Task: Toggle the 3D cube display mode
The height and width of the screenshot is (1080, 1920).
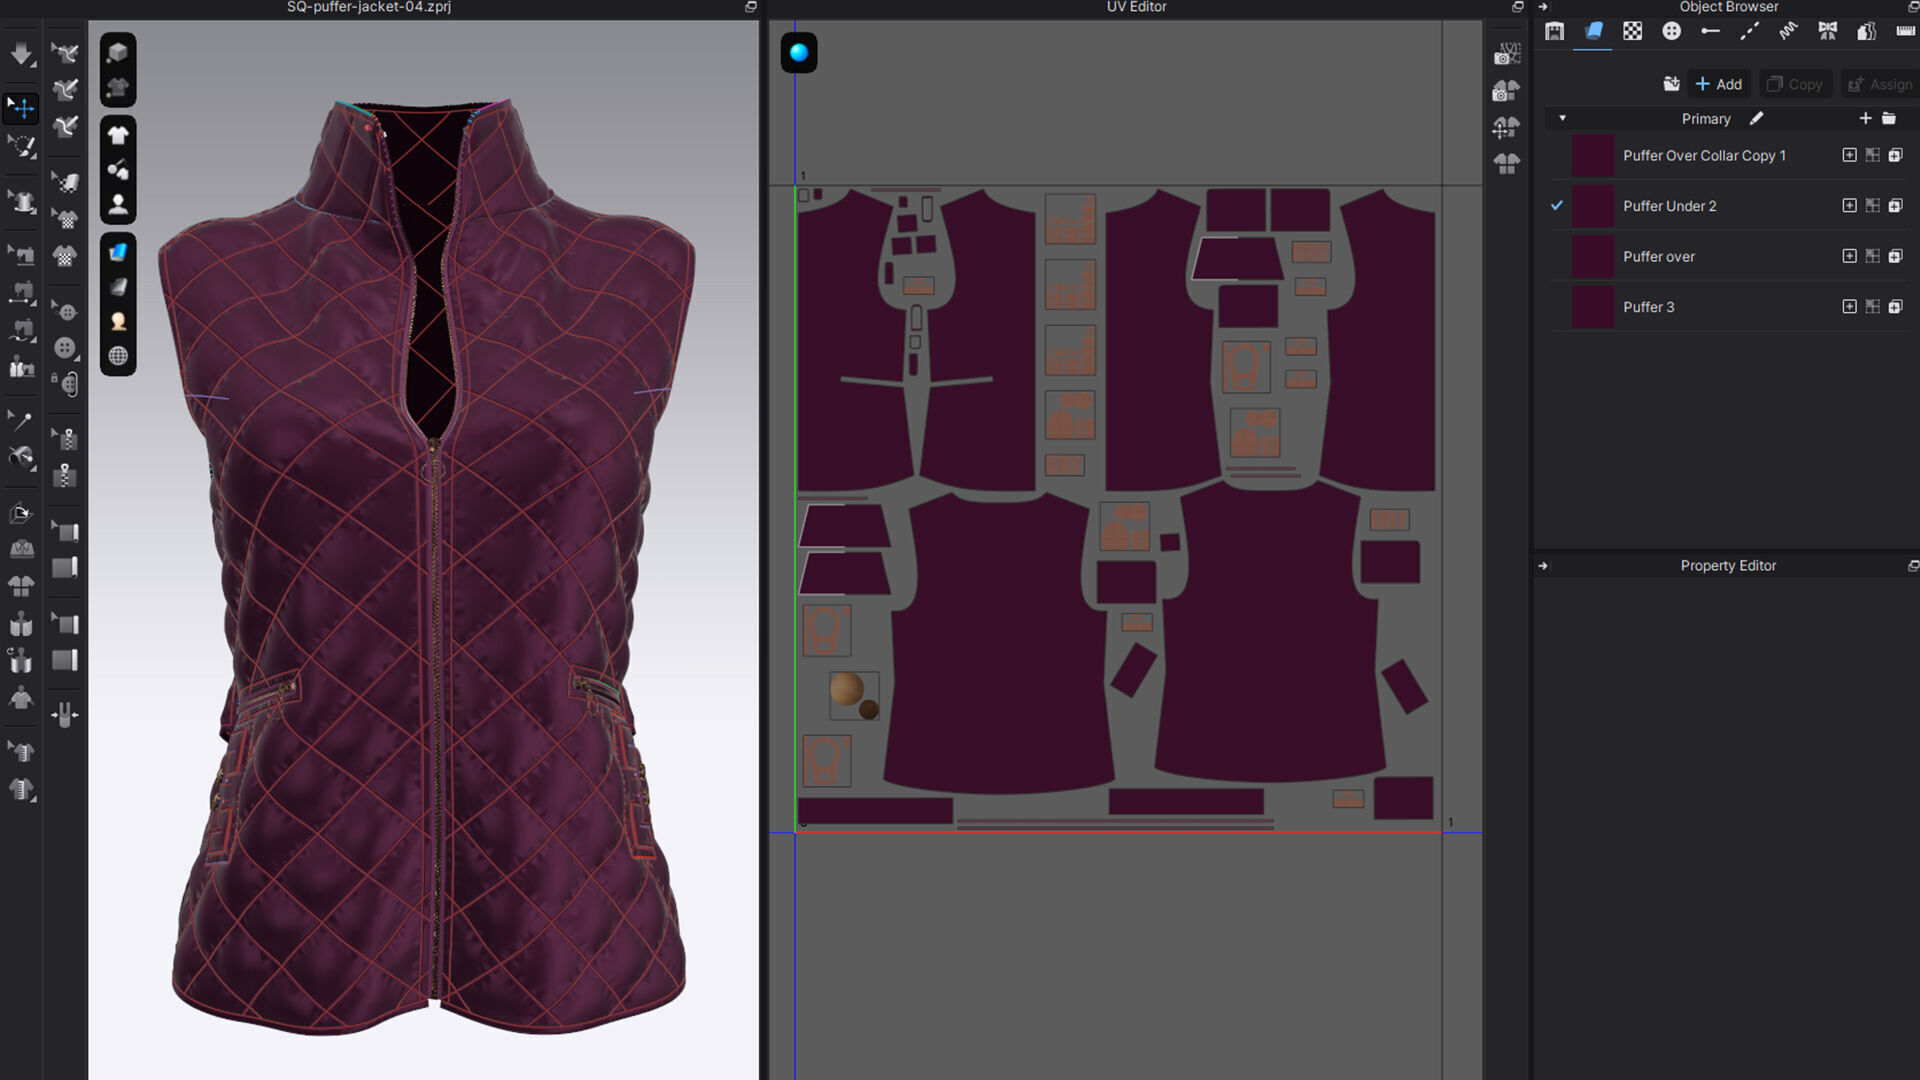Action: (118, 52)
